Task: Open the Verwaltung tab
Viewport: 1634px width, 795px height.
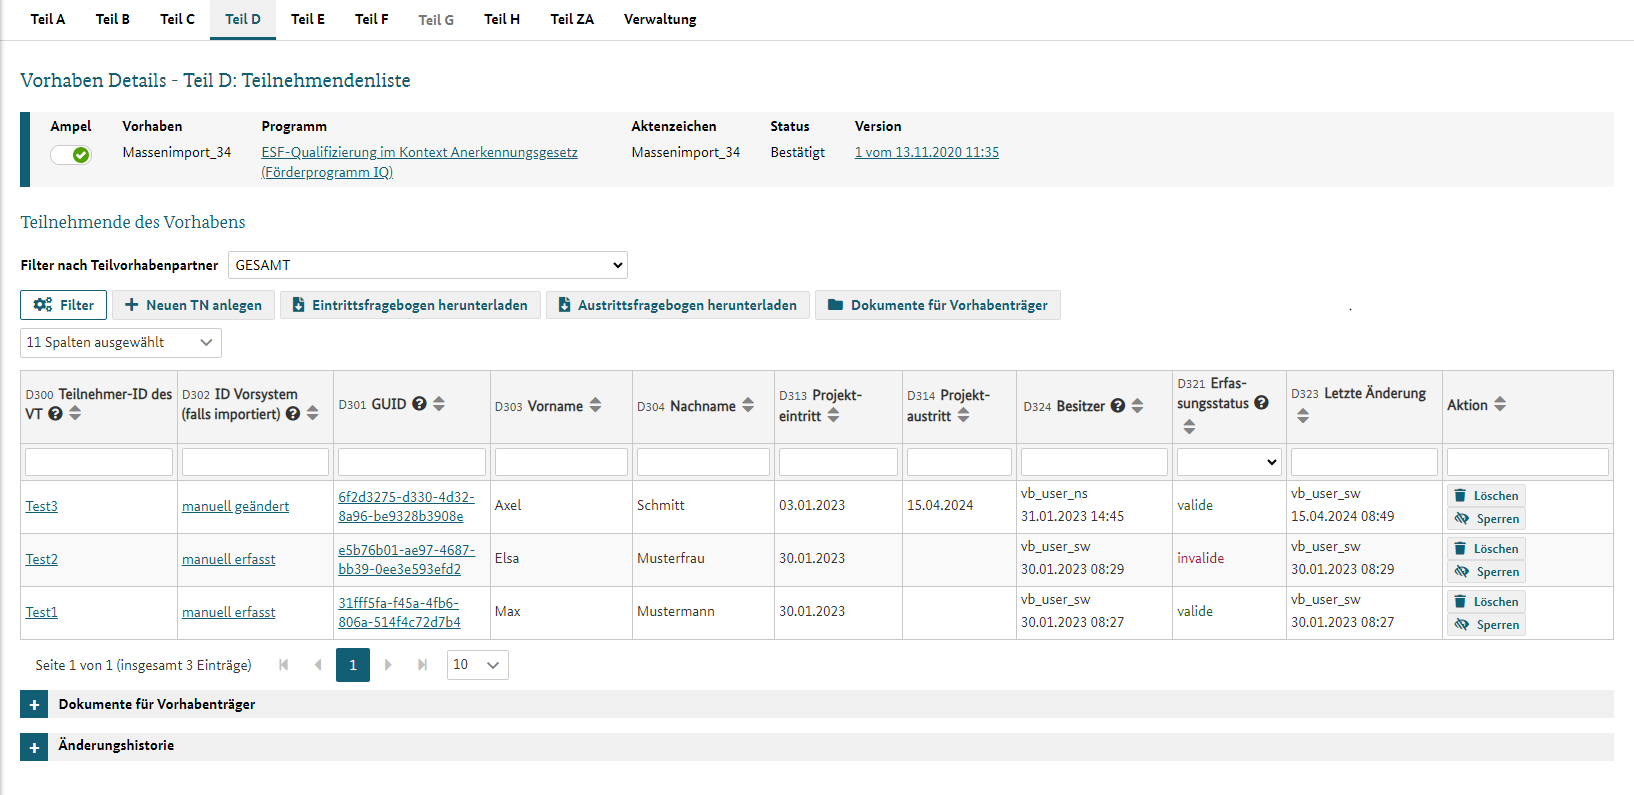Action: click(660, 19)
